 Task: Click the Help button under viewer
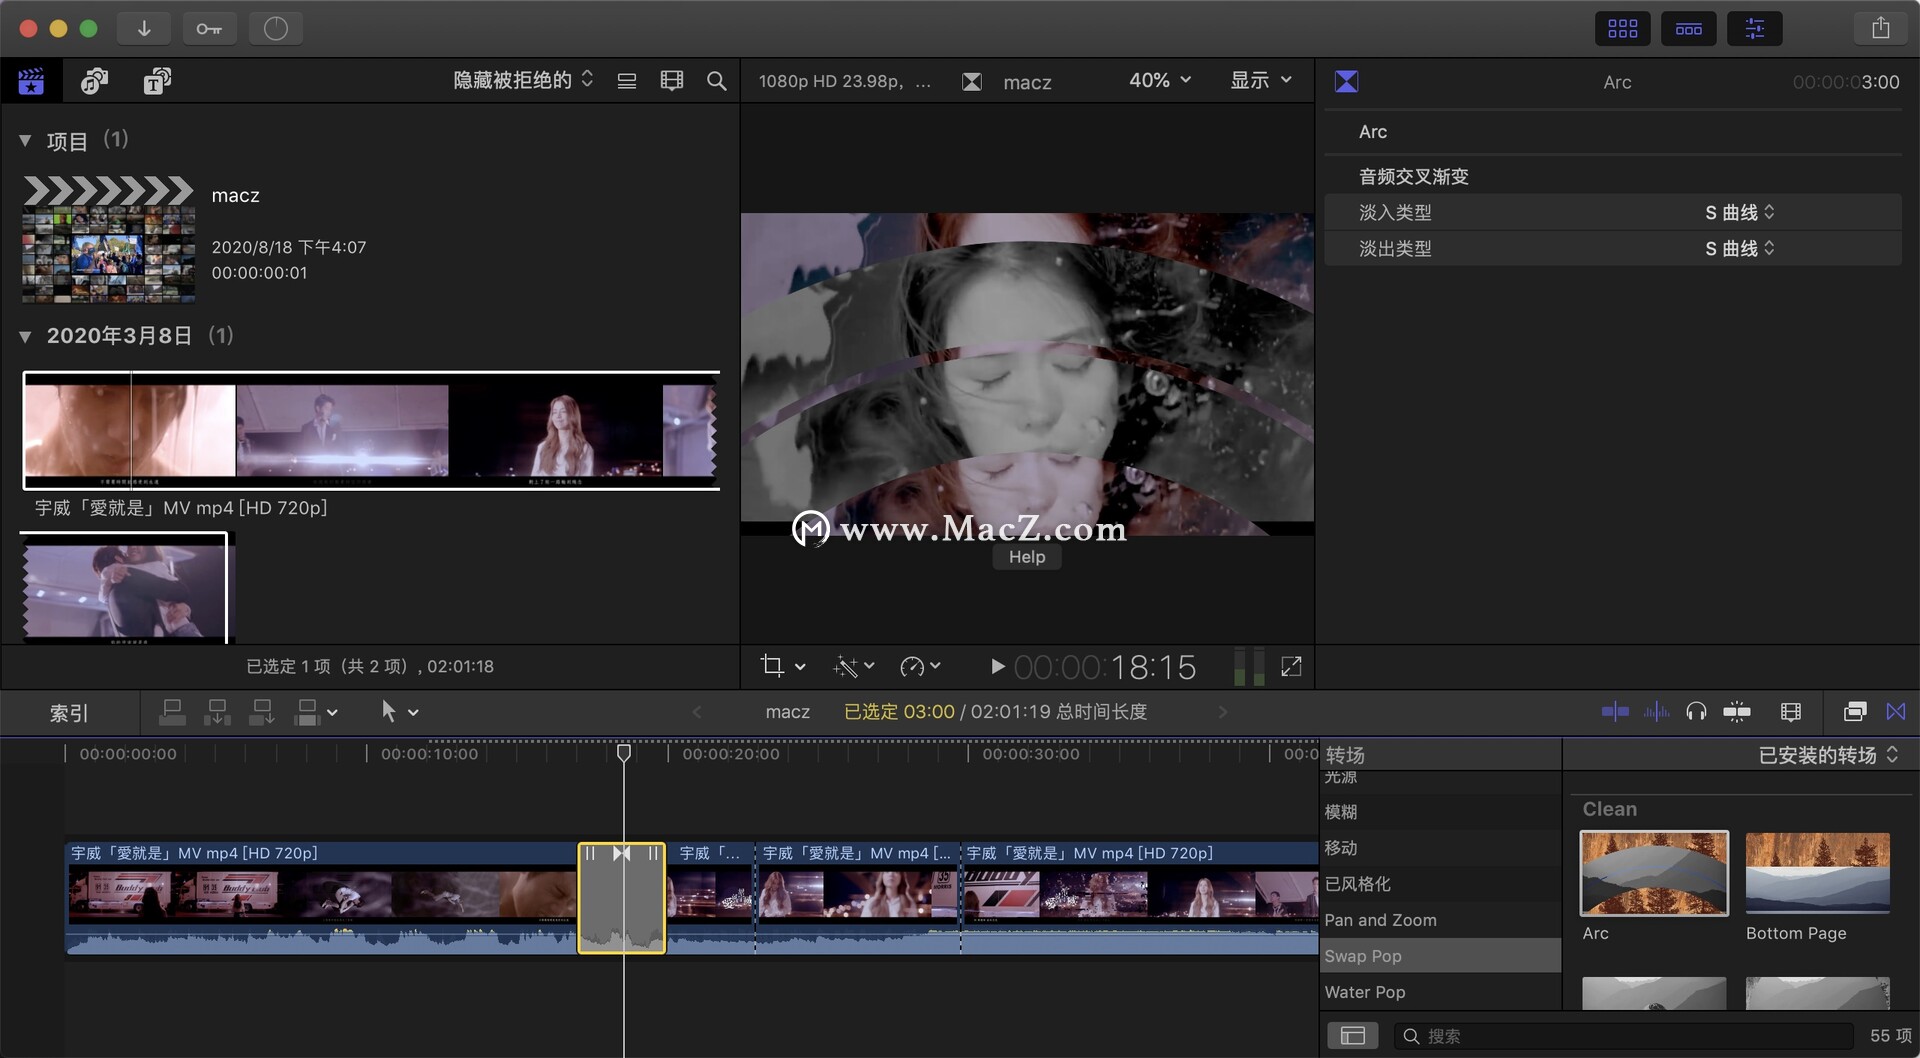tap(1027, 557)
